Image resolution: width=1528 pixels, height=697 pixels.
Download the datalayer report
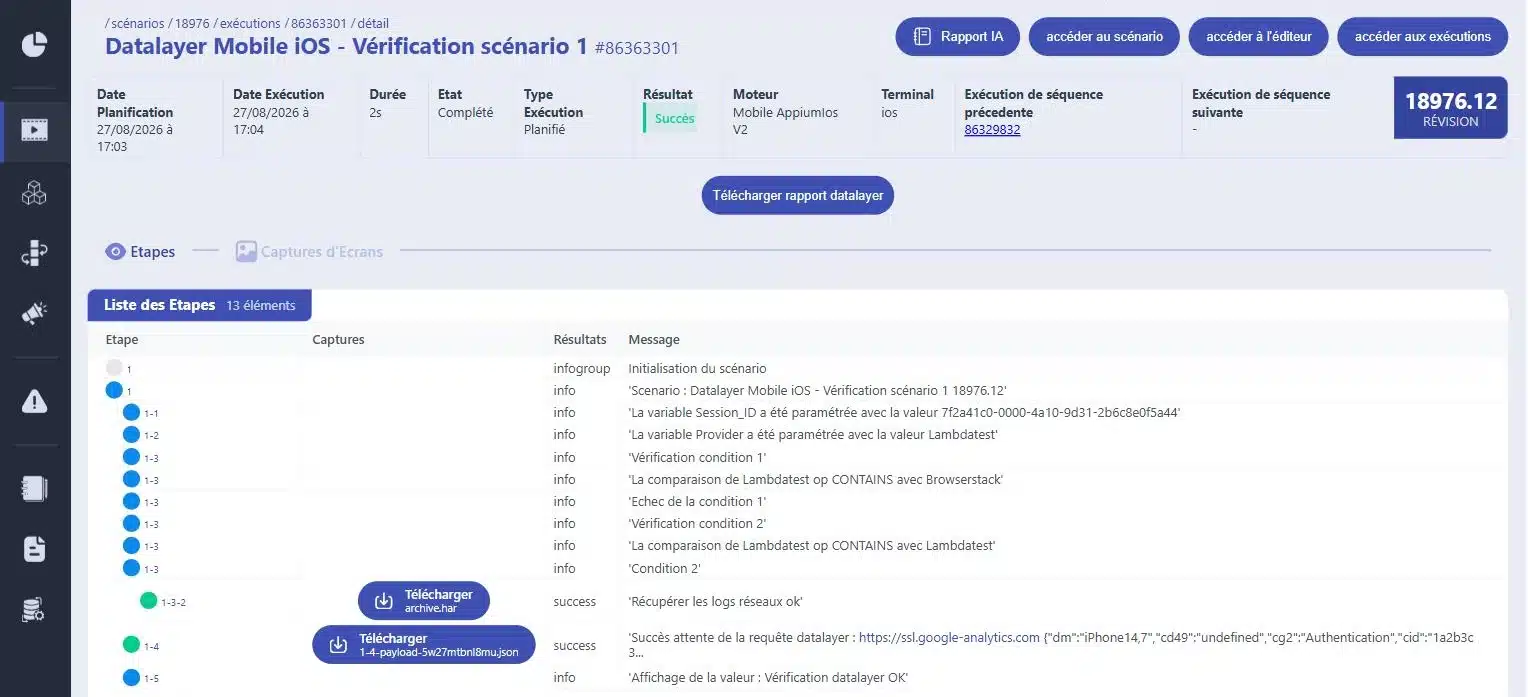coord(798,196)
